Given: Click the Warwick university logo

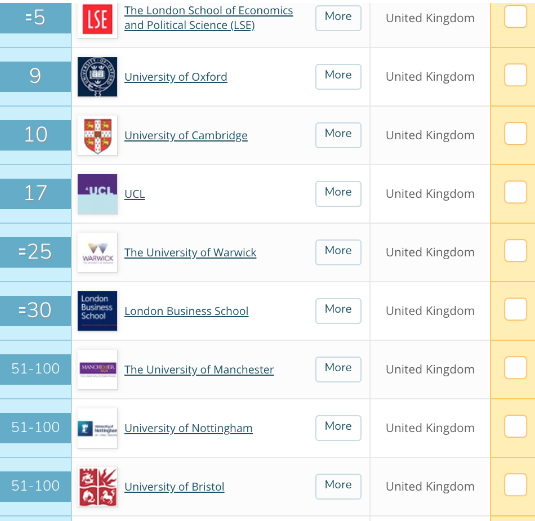Looking at the screenshot, I should click(x=98, y=252).
